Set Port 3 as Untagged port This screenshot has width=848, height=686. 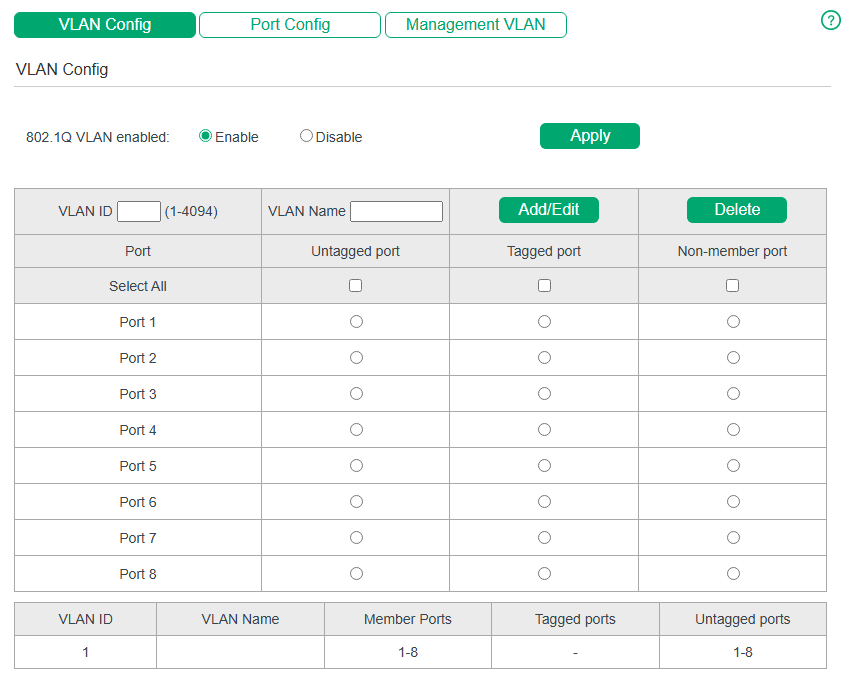pos(356,394)
